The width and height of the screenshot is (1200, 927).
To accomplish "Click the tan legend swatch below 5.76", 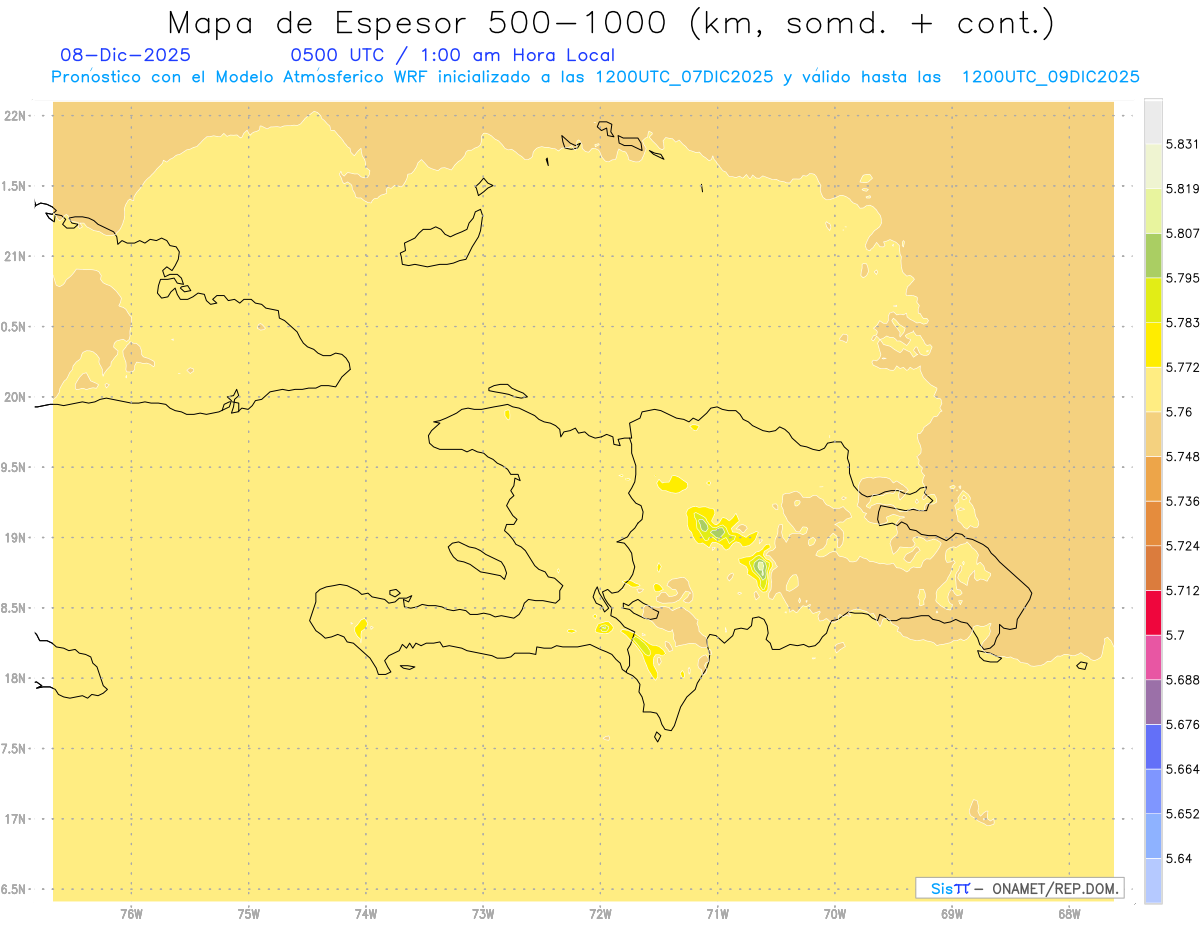I will 1153,434.
